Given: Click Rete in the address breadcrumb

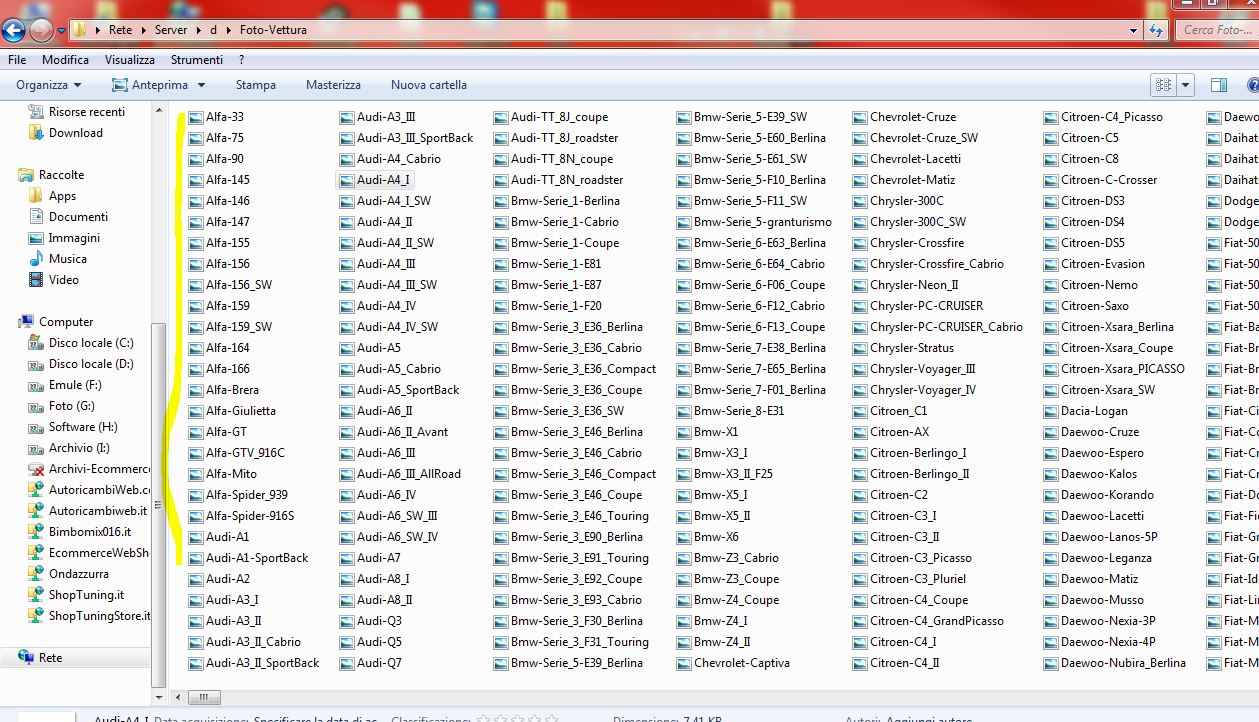Looking at the screenshot, I should tap(120, 30).
